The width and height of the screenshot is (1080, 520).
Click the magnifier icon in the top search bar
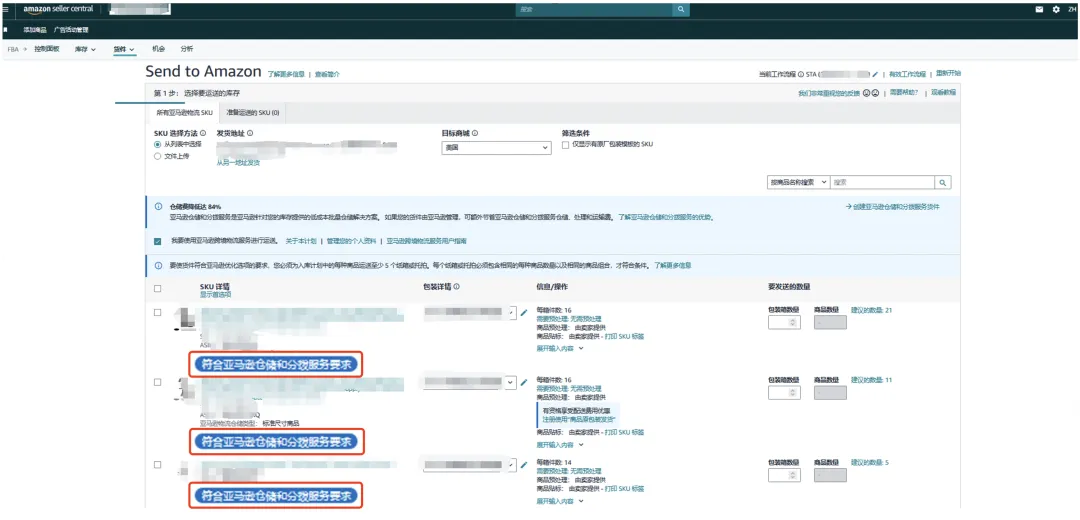pyautogui.click(x=681, y=9)
